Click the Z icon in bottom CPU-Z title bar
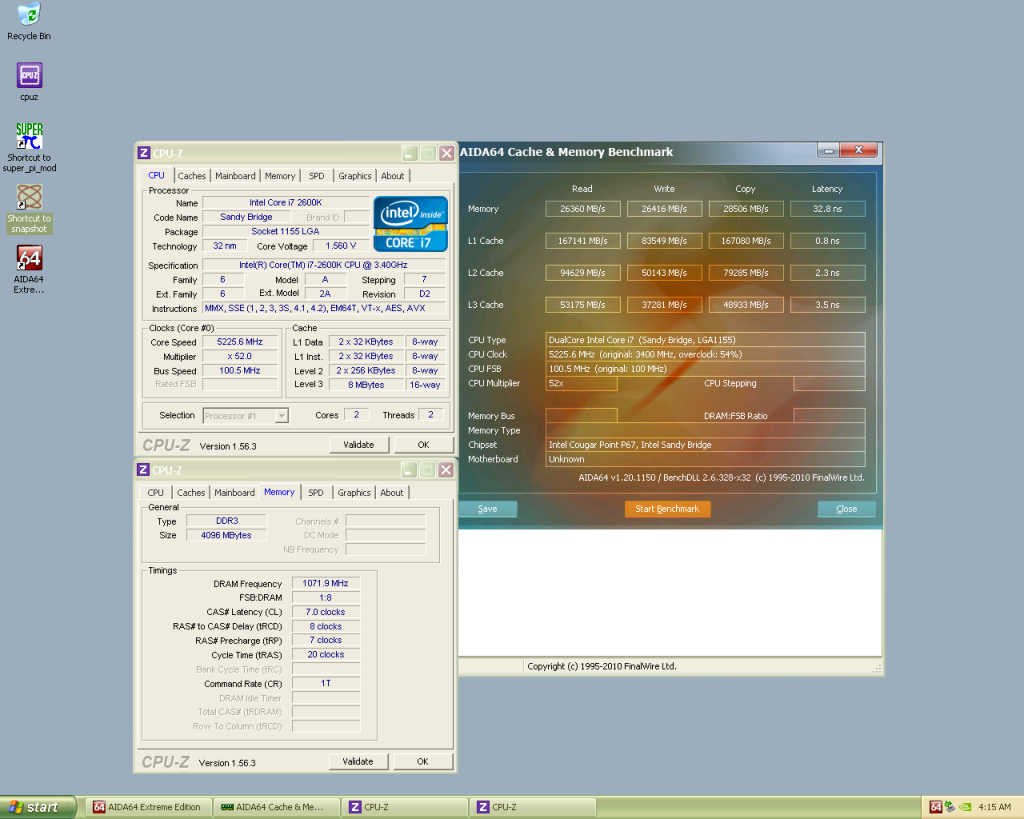The image size is (1024, 819). pyautogui.click(x=144, y=470)
